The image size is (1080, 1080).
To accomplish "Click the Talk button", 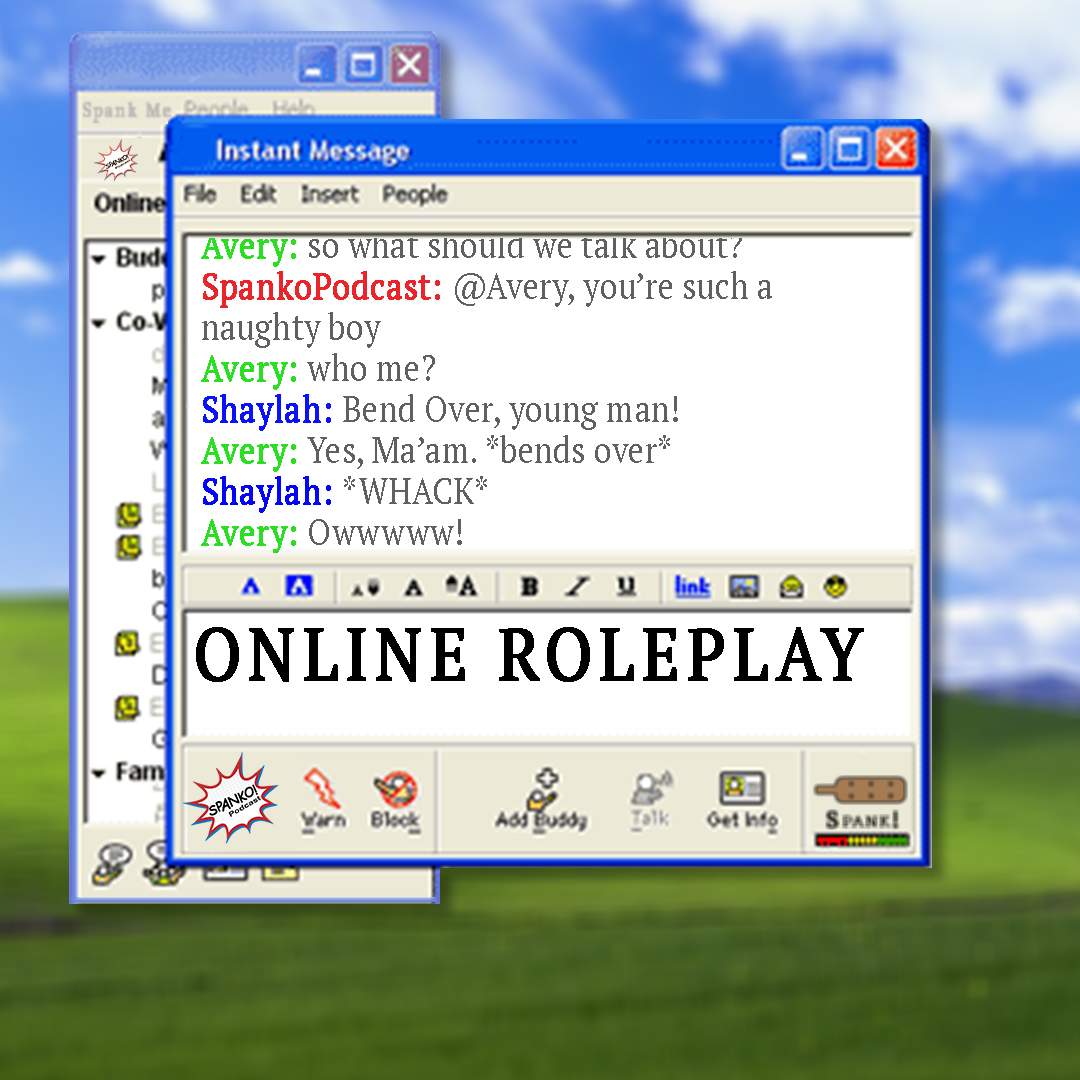I will [x=651, y=800].
